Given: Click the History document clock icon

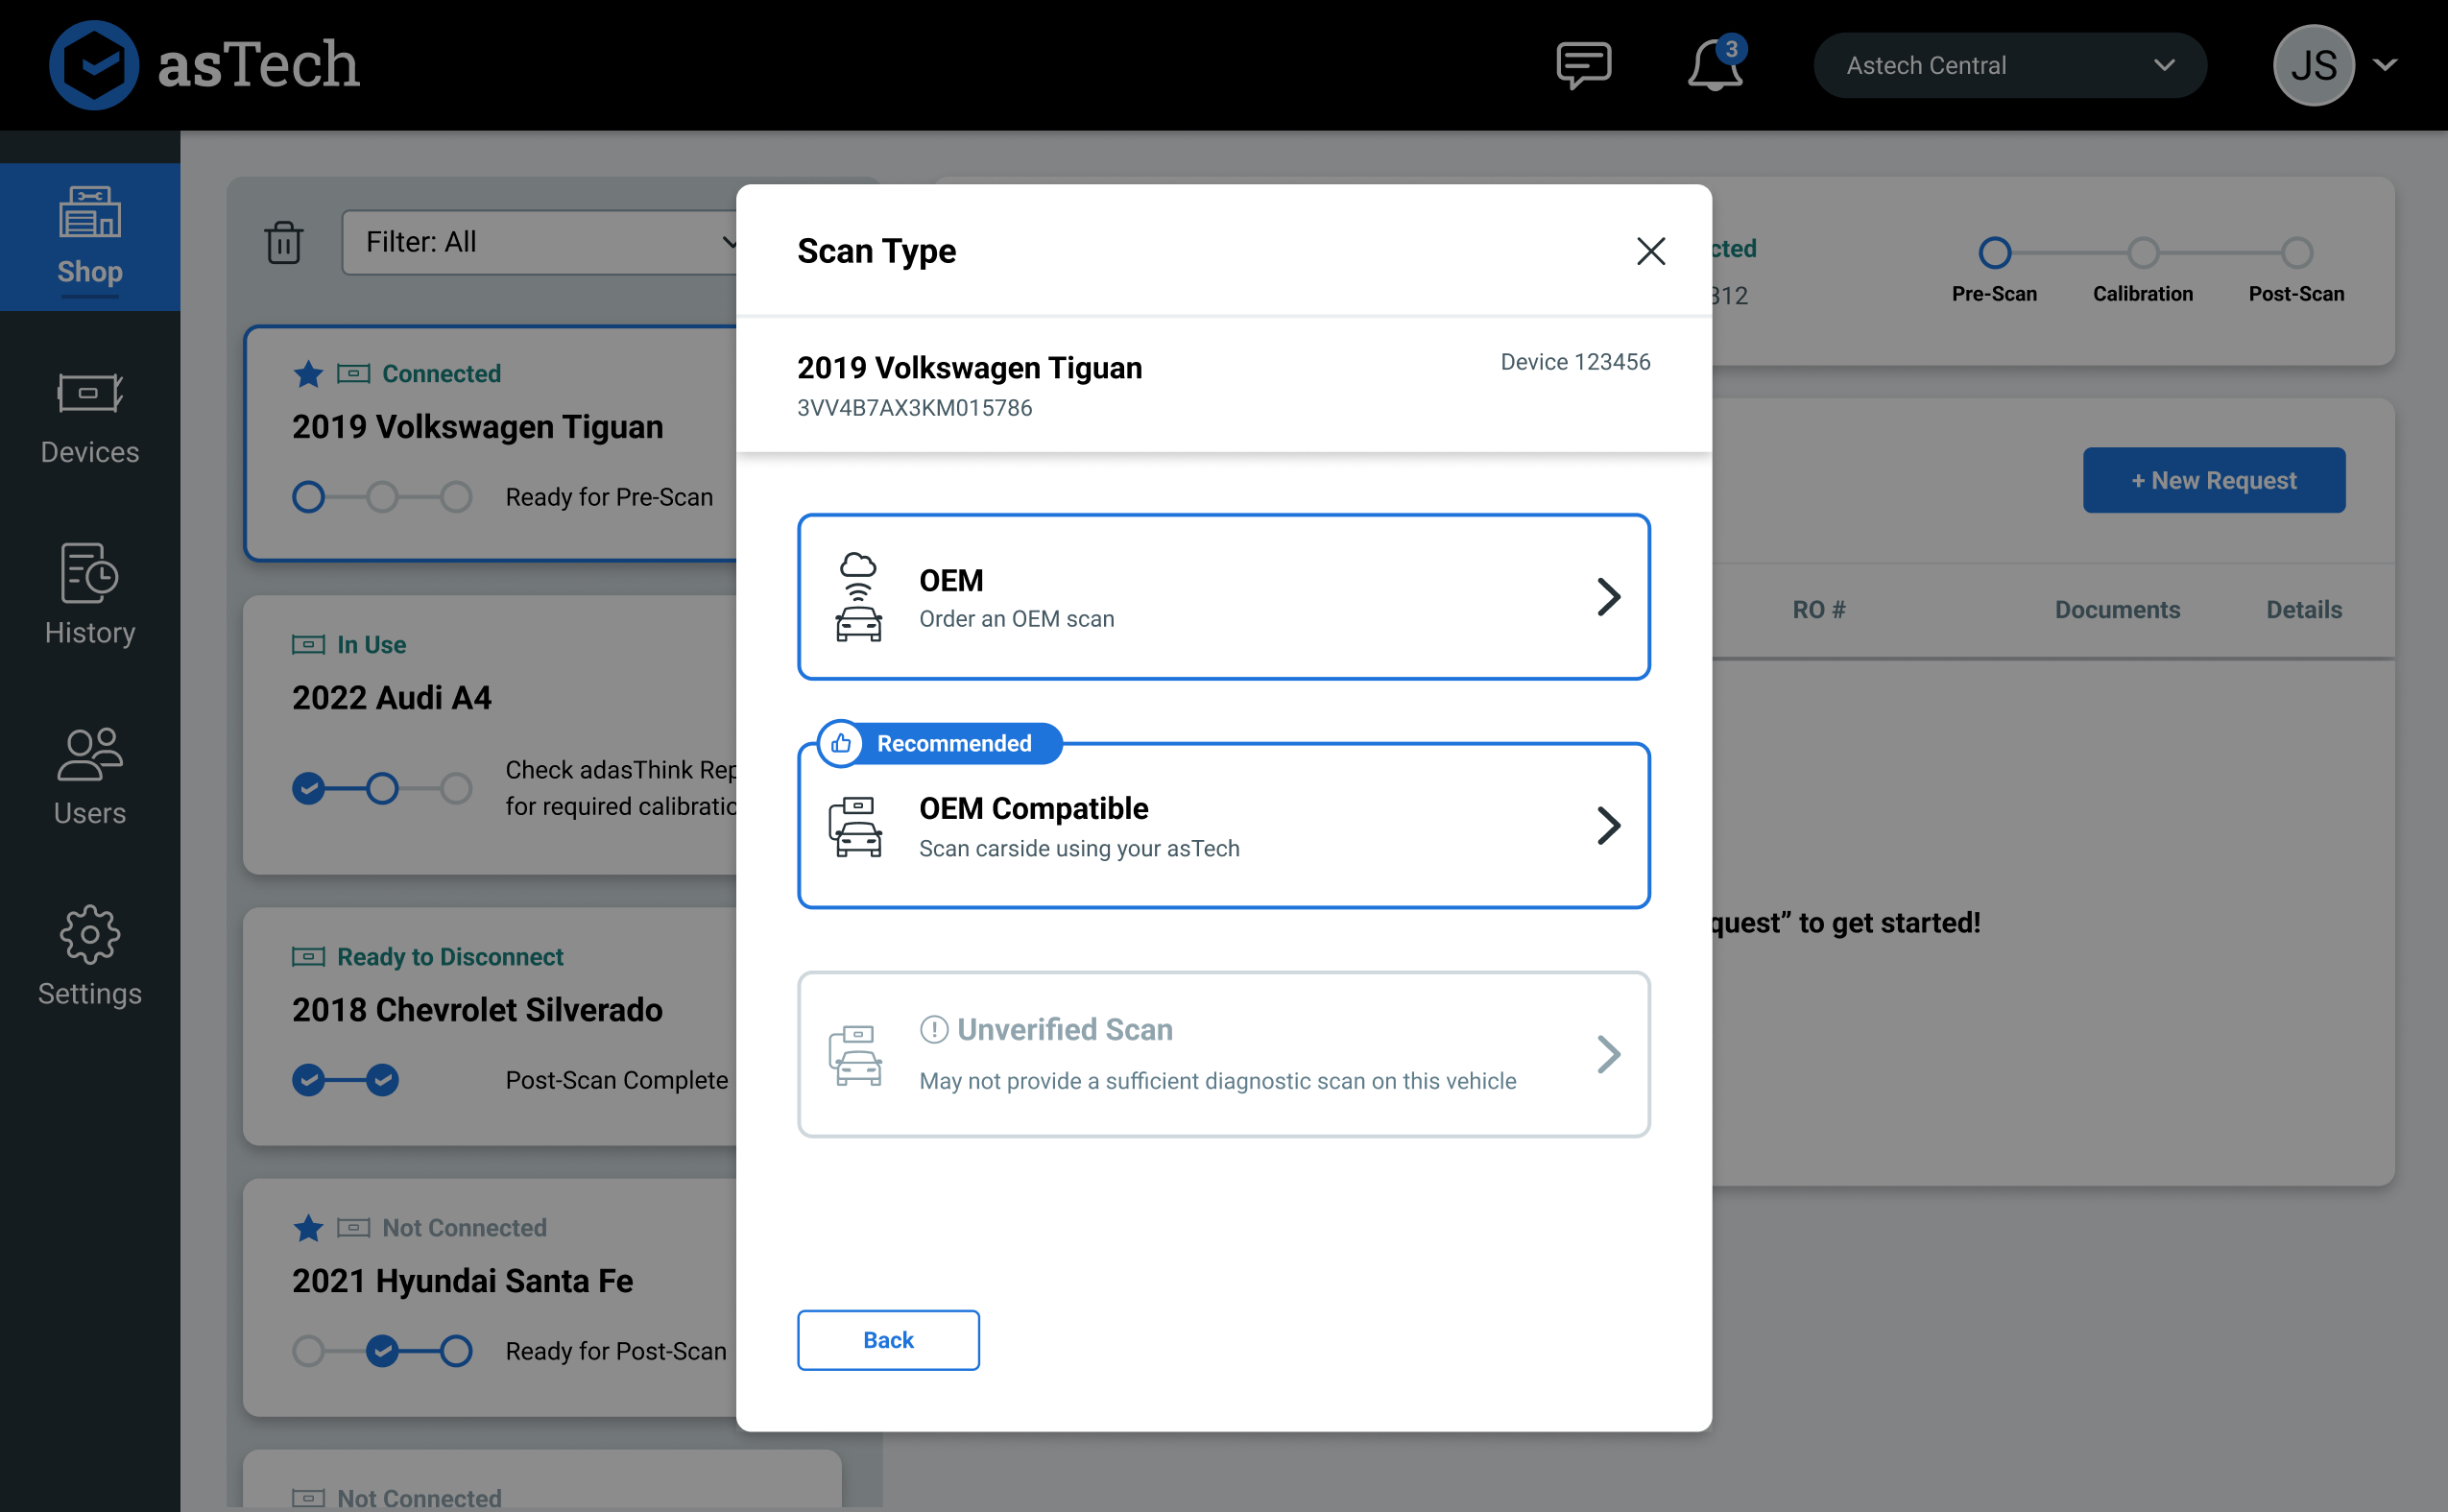Looking at the screenshot, I should [x=90, y=573].
